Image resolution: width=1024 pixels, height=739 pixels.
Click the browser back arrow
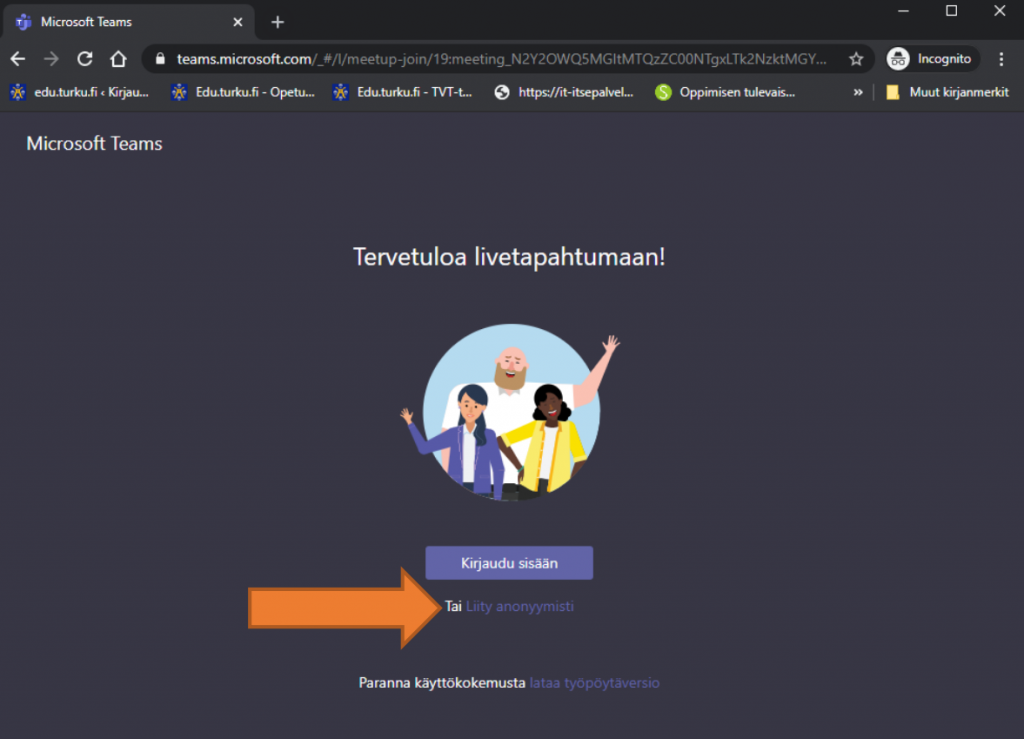click(18, 59)
